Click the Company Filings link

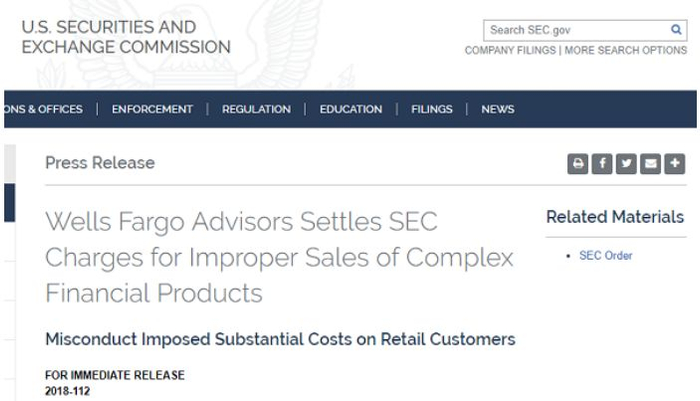509,50
